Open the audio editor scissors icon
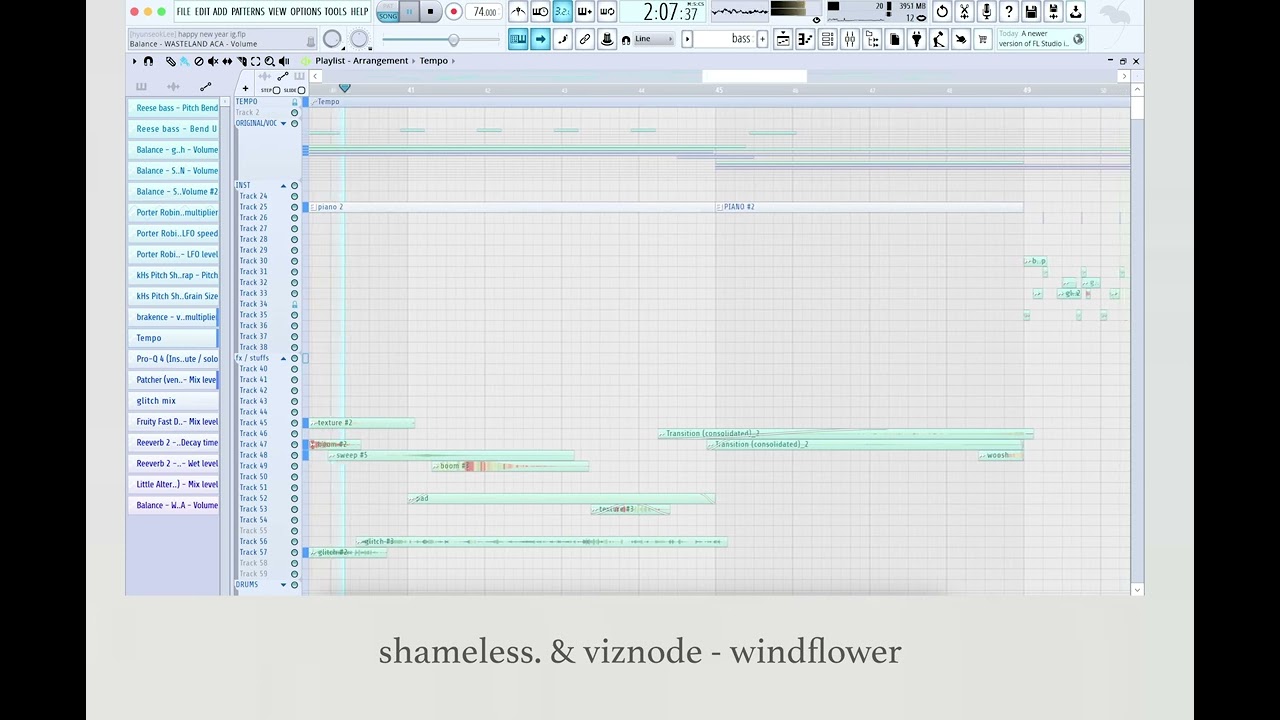Viewport: 1280px width, 720px height. (x=964, y=12)
